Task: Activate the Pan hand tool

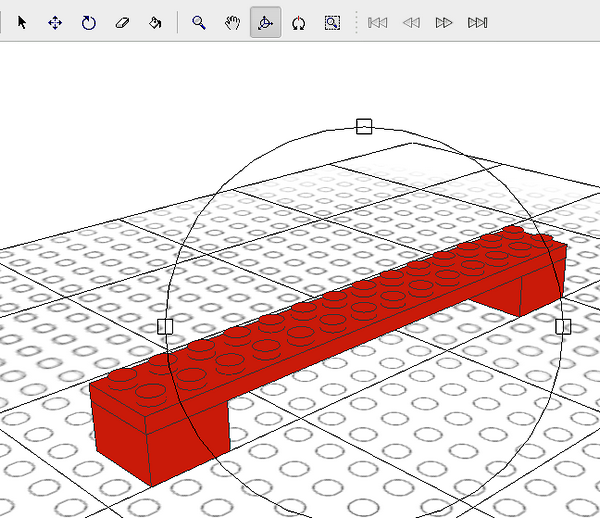Action: point(232,23)
